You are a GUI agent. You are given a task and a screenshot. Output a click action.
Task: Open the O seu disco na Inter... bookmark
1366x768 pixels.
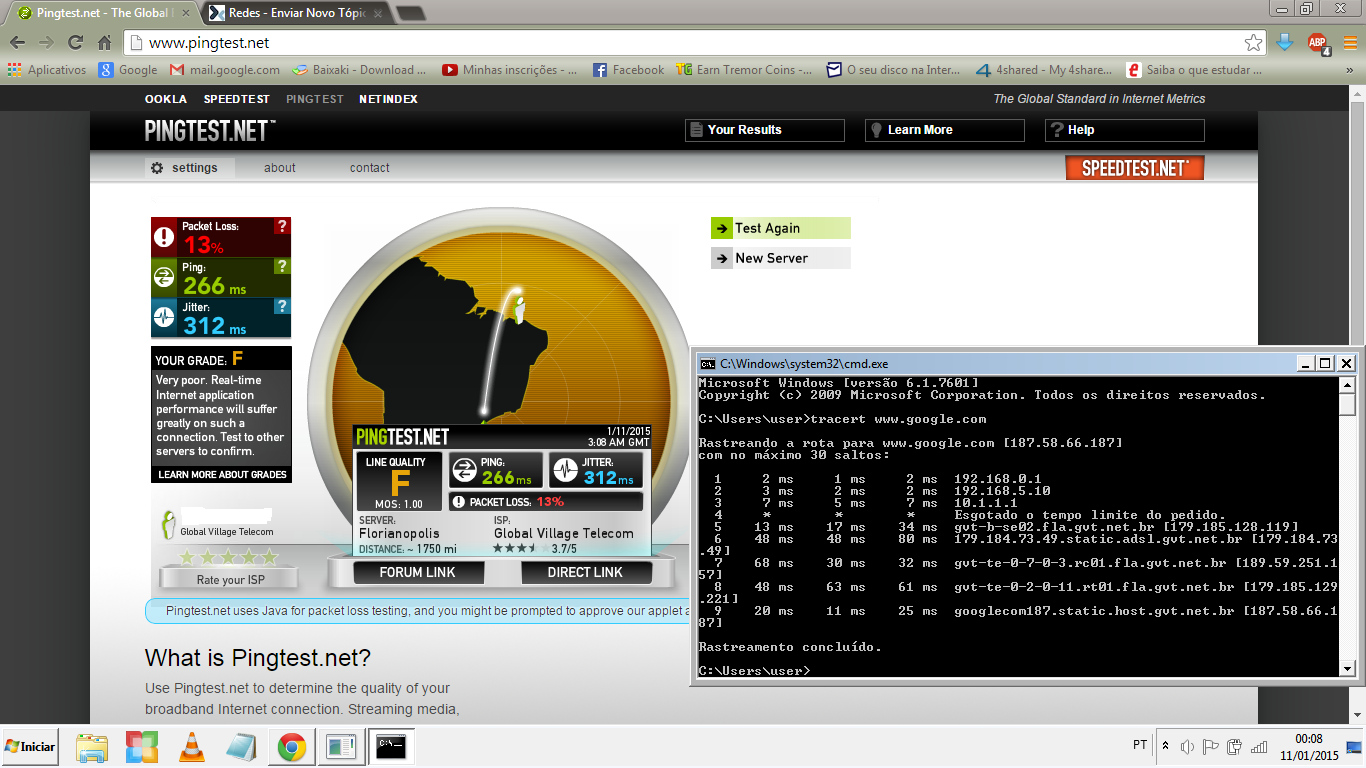click(893, 70)
